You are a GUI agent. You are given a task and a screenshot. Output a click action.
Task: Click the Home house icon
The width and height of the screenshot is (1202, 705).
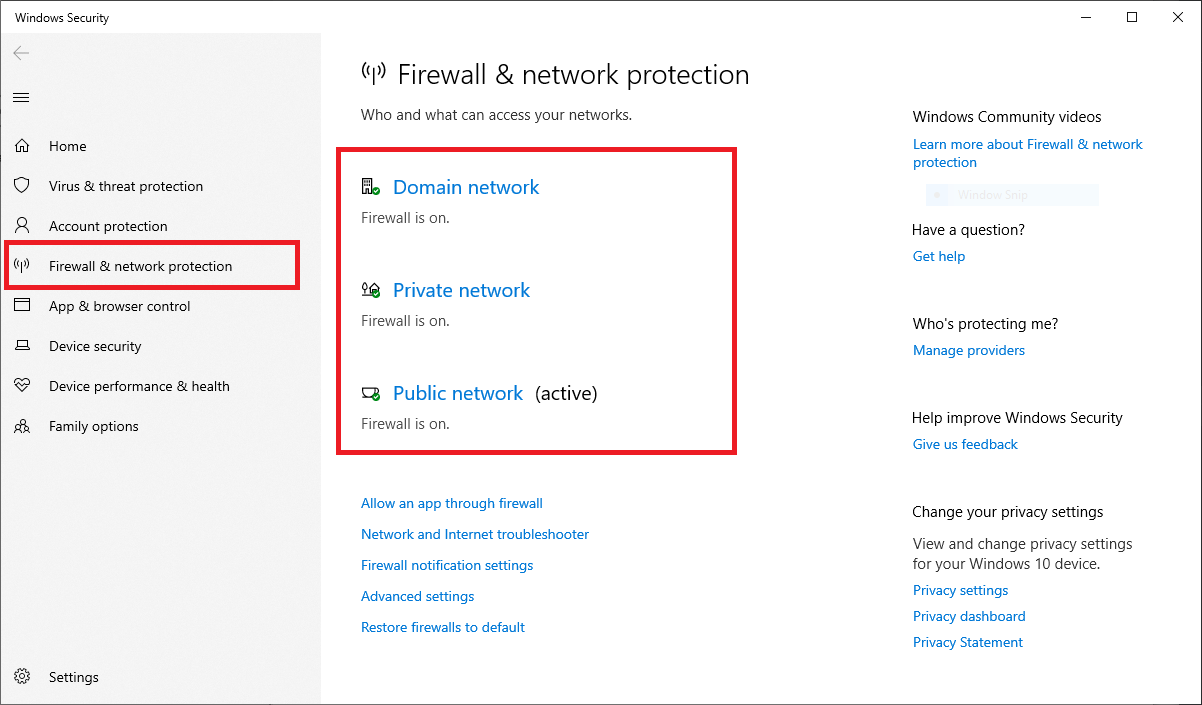tap(22, 146)
